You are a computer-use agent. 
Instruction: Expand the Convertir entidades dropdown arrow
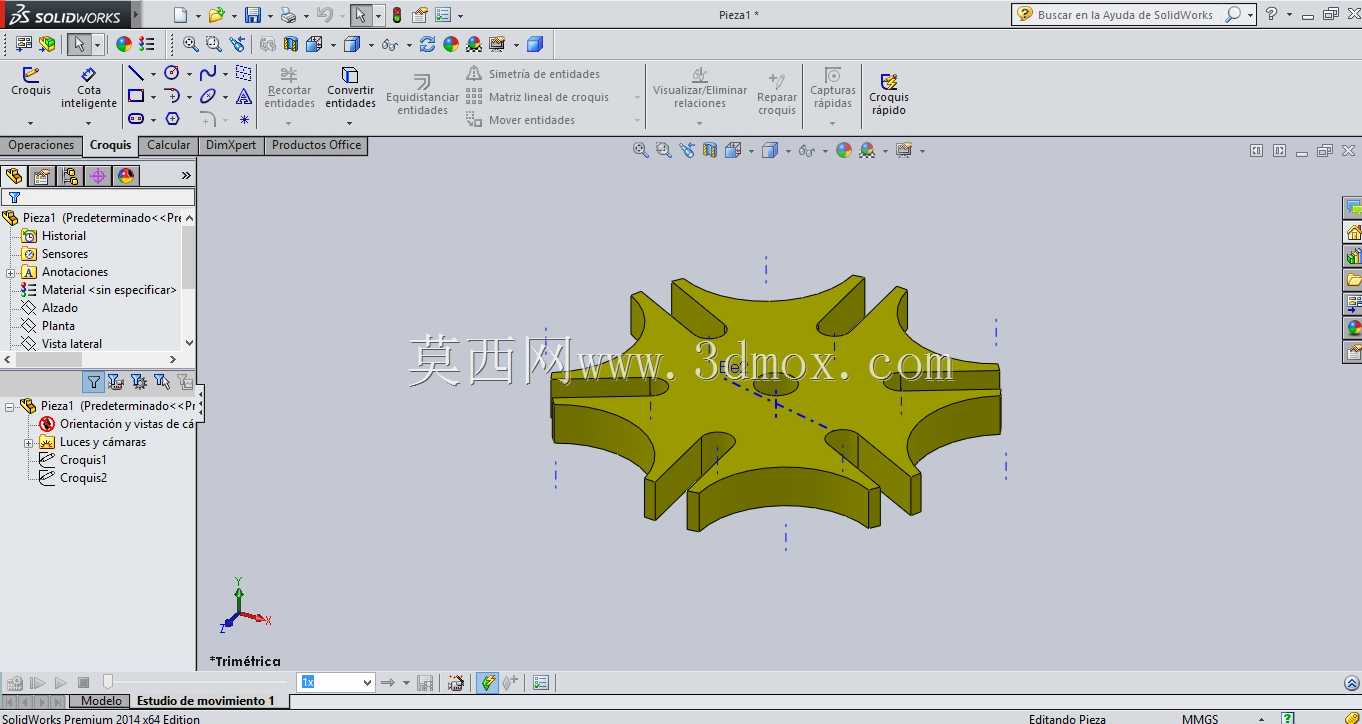tap(350, 123)
